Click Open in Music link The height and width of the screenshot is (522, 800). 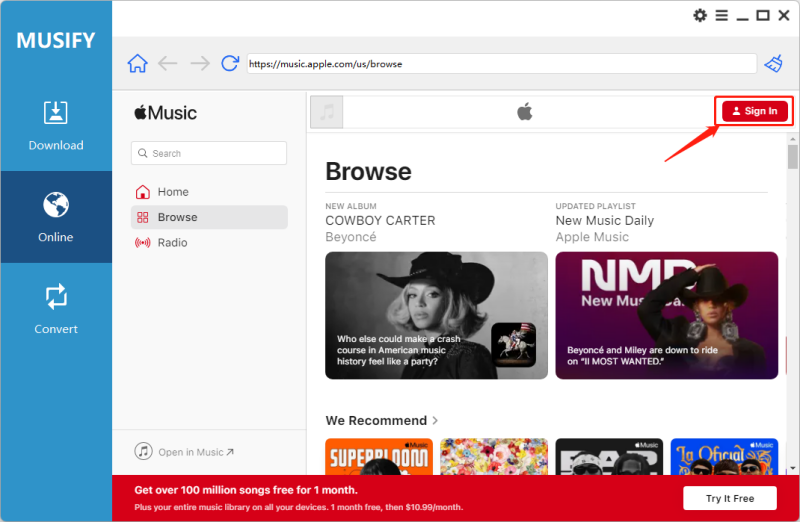[184, 452]
